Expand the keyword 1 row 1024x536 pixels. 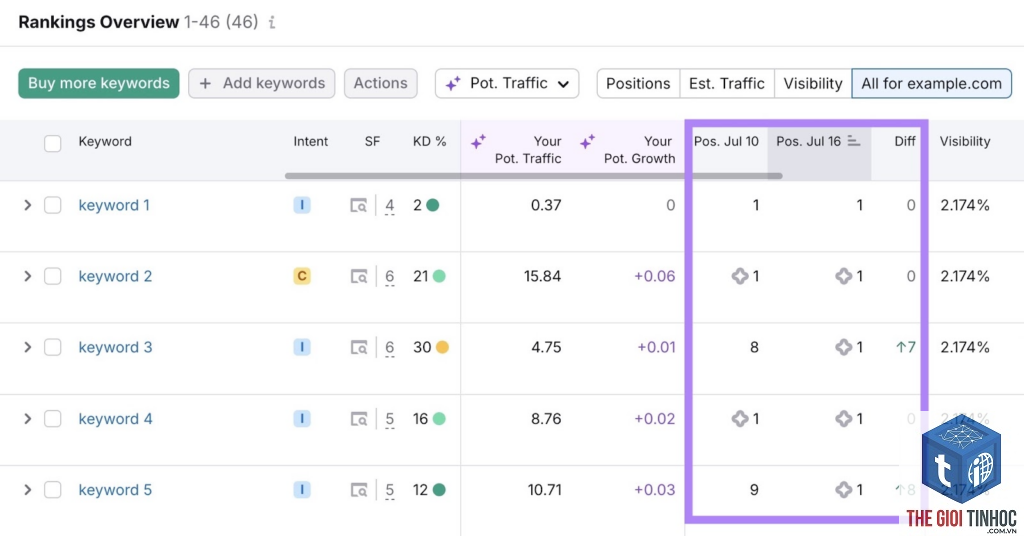[x=27, y=205]
